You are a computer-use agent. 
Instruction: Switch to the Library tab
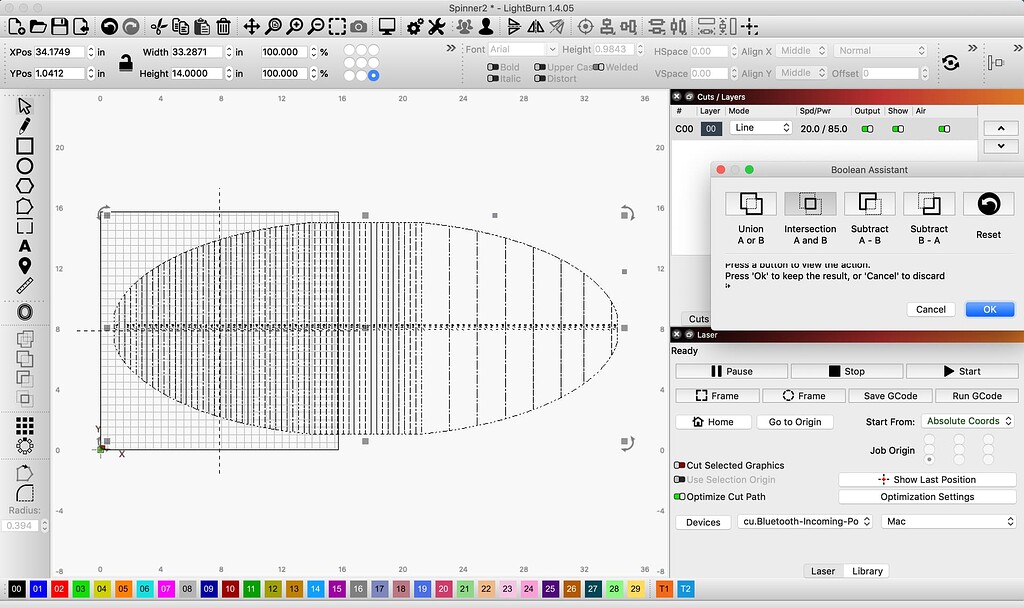(866, 571)
